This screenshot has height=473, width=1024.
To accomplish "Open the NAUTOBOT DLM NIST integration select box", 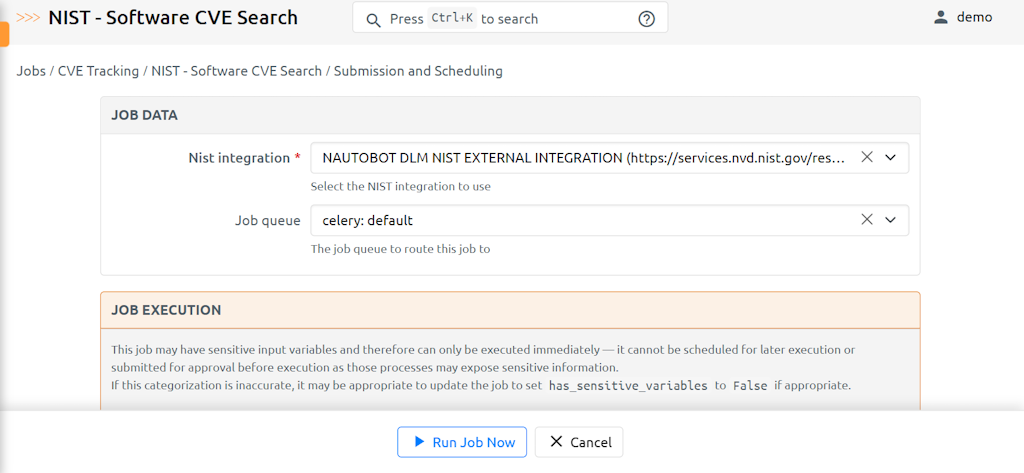I will click(585, 158).
